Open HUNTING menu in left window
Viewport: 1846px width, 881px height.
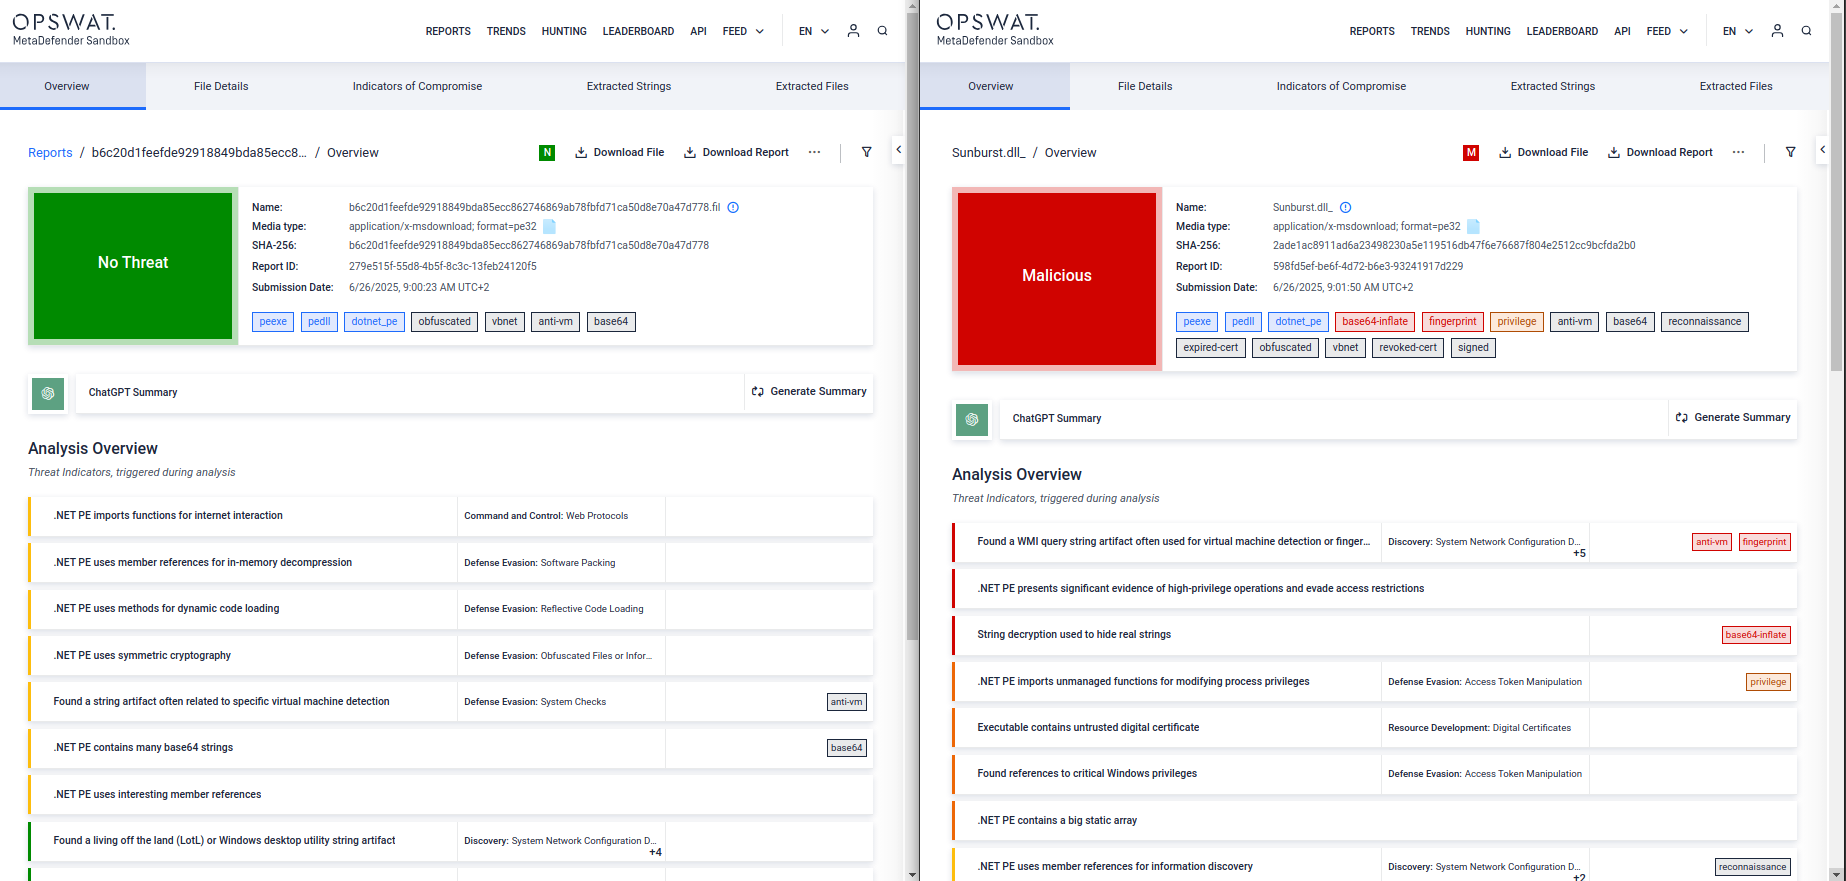564,31
